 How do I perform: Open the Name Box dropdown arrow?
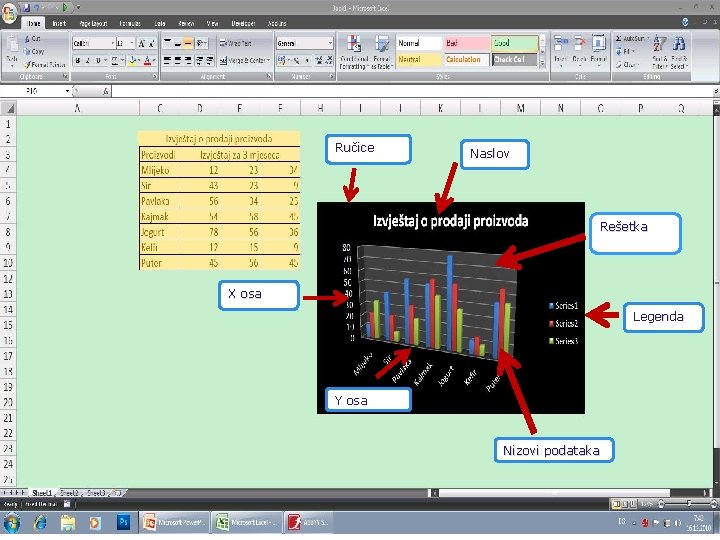(68, 91)
